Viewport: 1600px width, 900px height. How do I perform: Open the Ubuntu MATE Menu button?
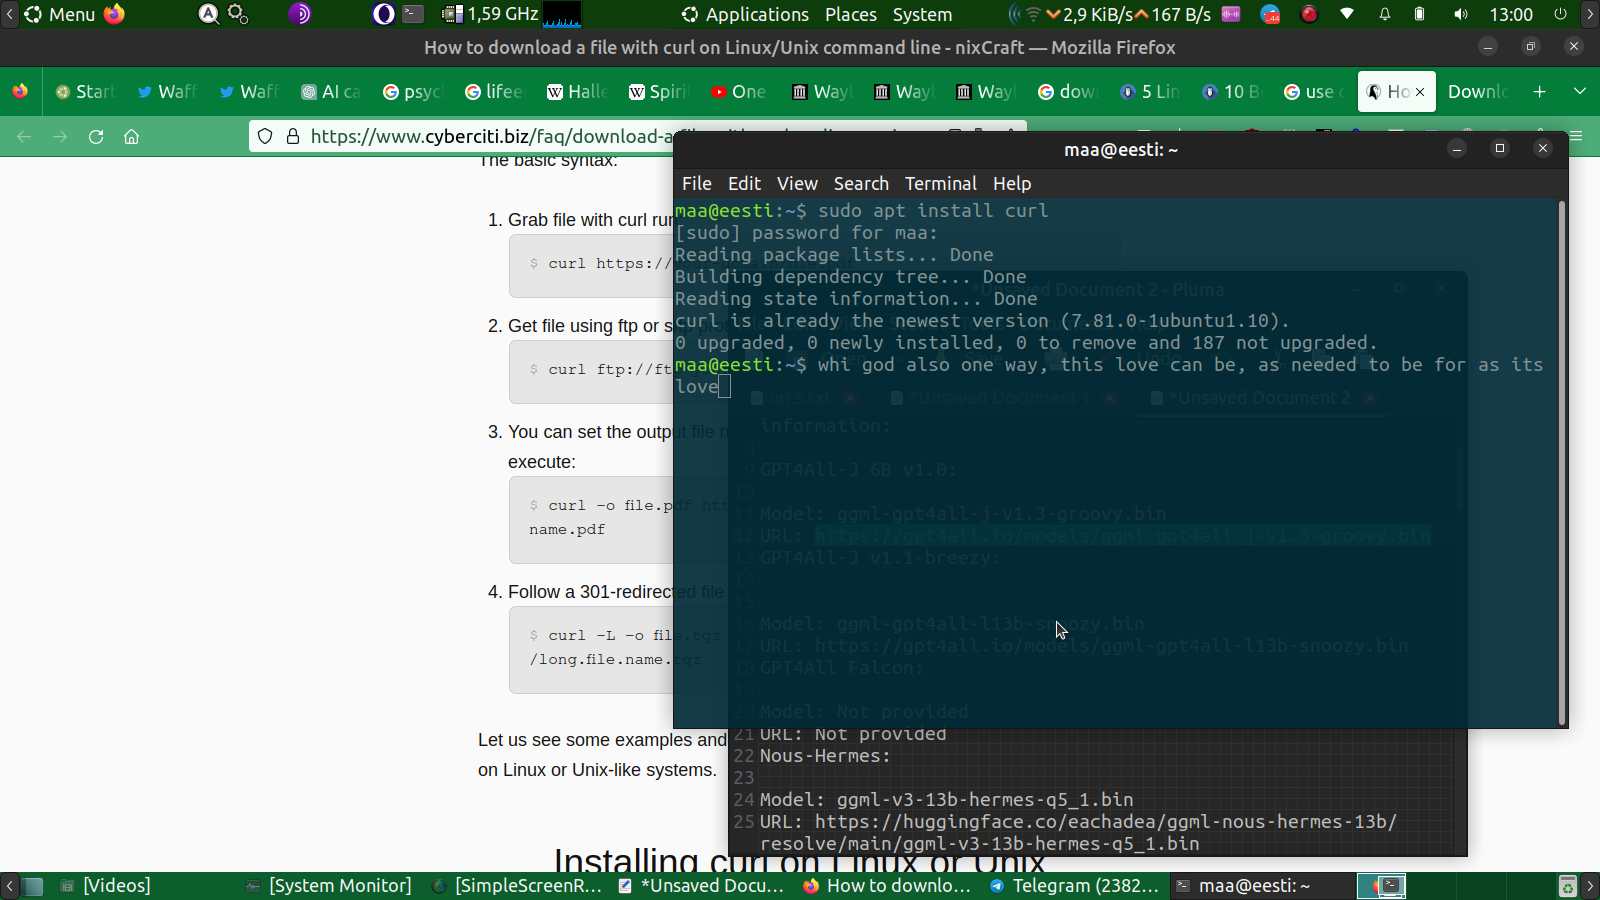coord(59,14)
